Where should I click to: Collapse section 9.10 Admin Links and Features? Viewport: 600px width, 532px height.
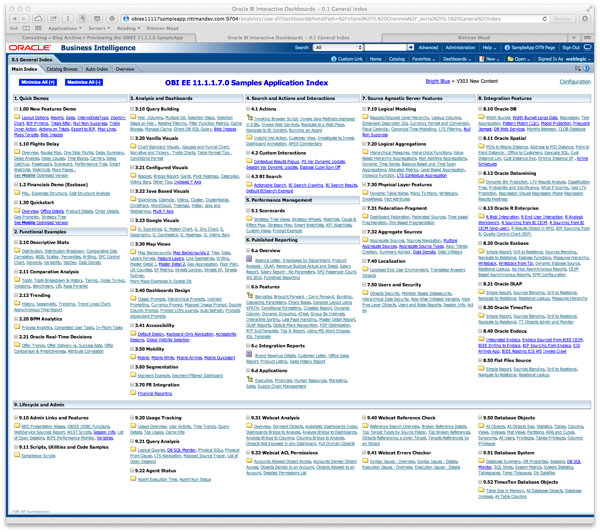pos(16,418)
